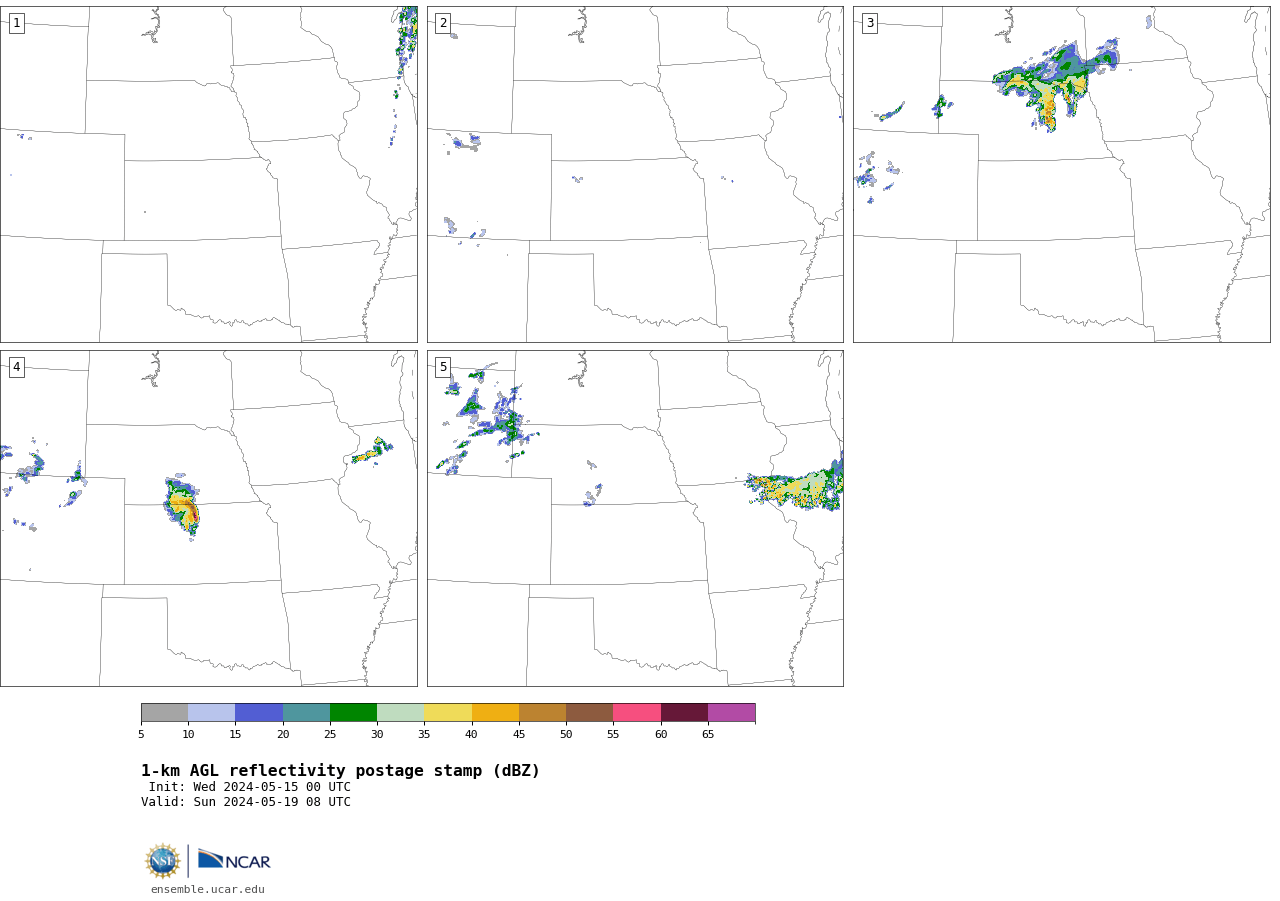Click the storm cell in panel 4 center
This screenshot has width=1280, height=901.
[x=182, y=507]
